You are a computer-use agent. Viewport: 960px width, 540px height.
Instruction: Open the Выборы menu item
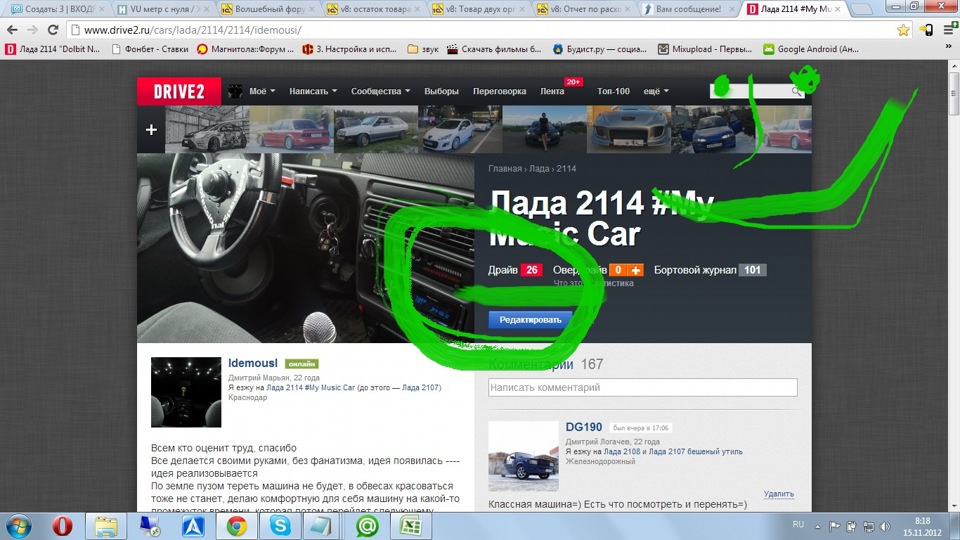[x=441, y=91]
